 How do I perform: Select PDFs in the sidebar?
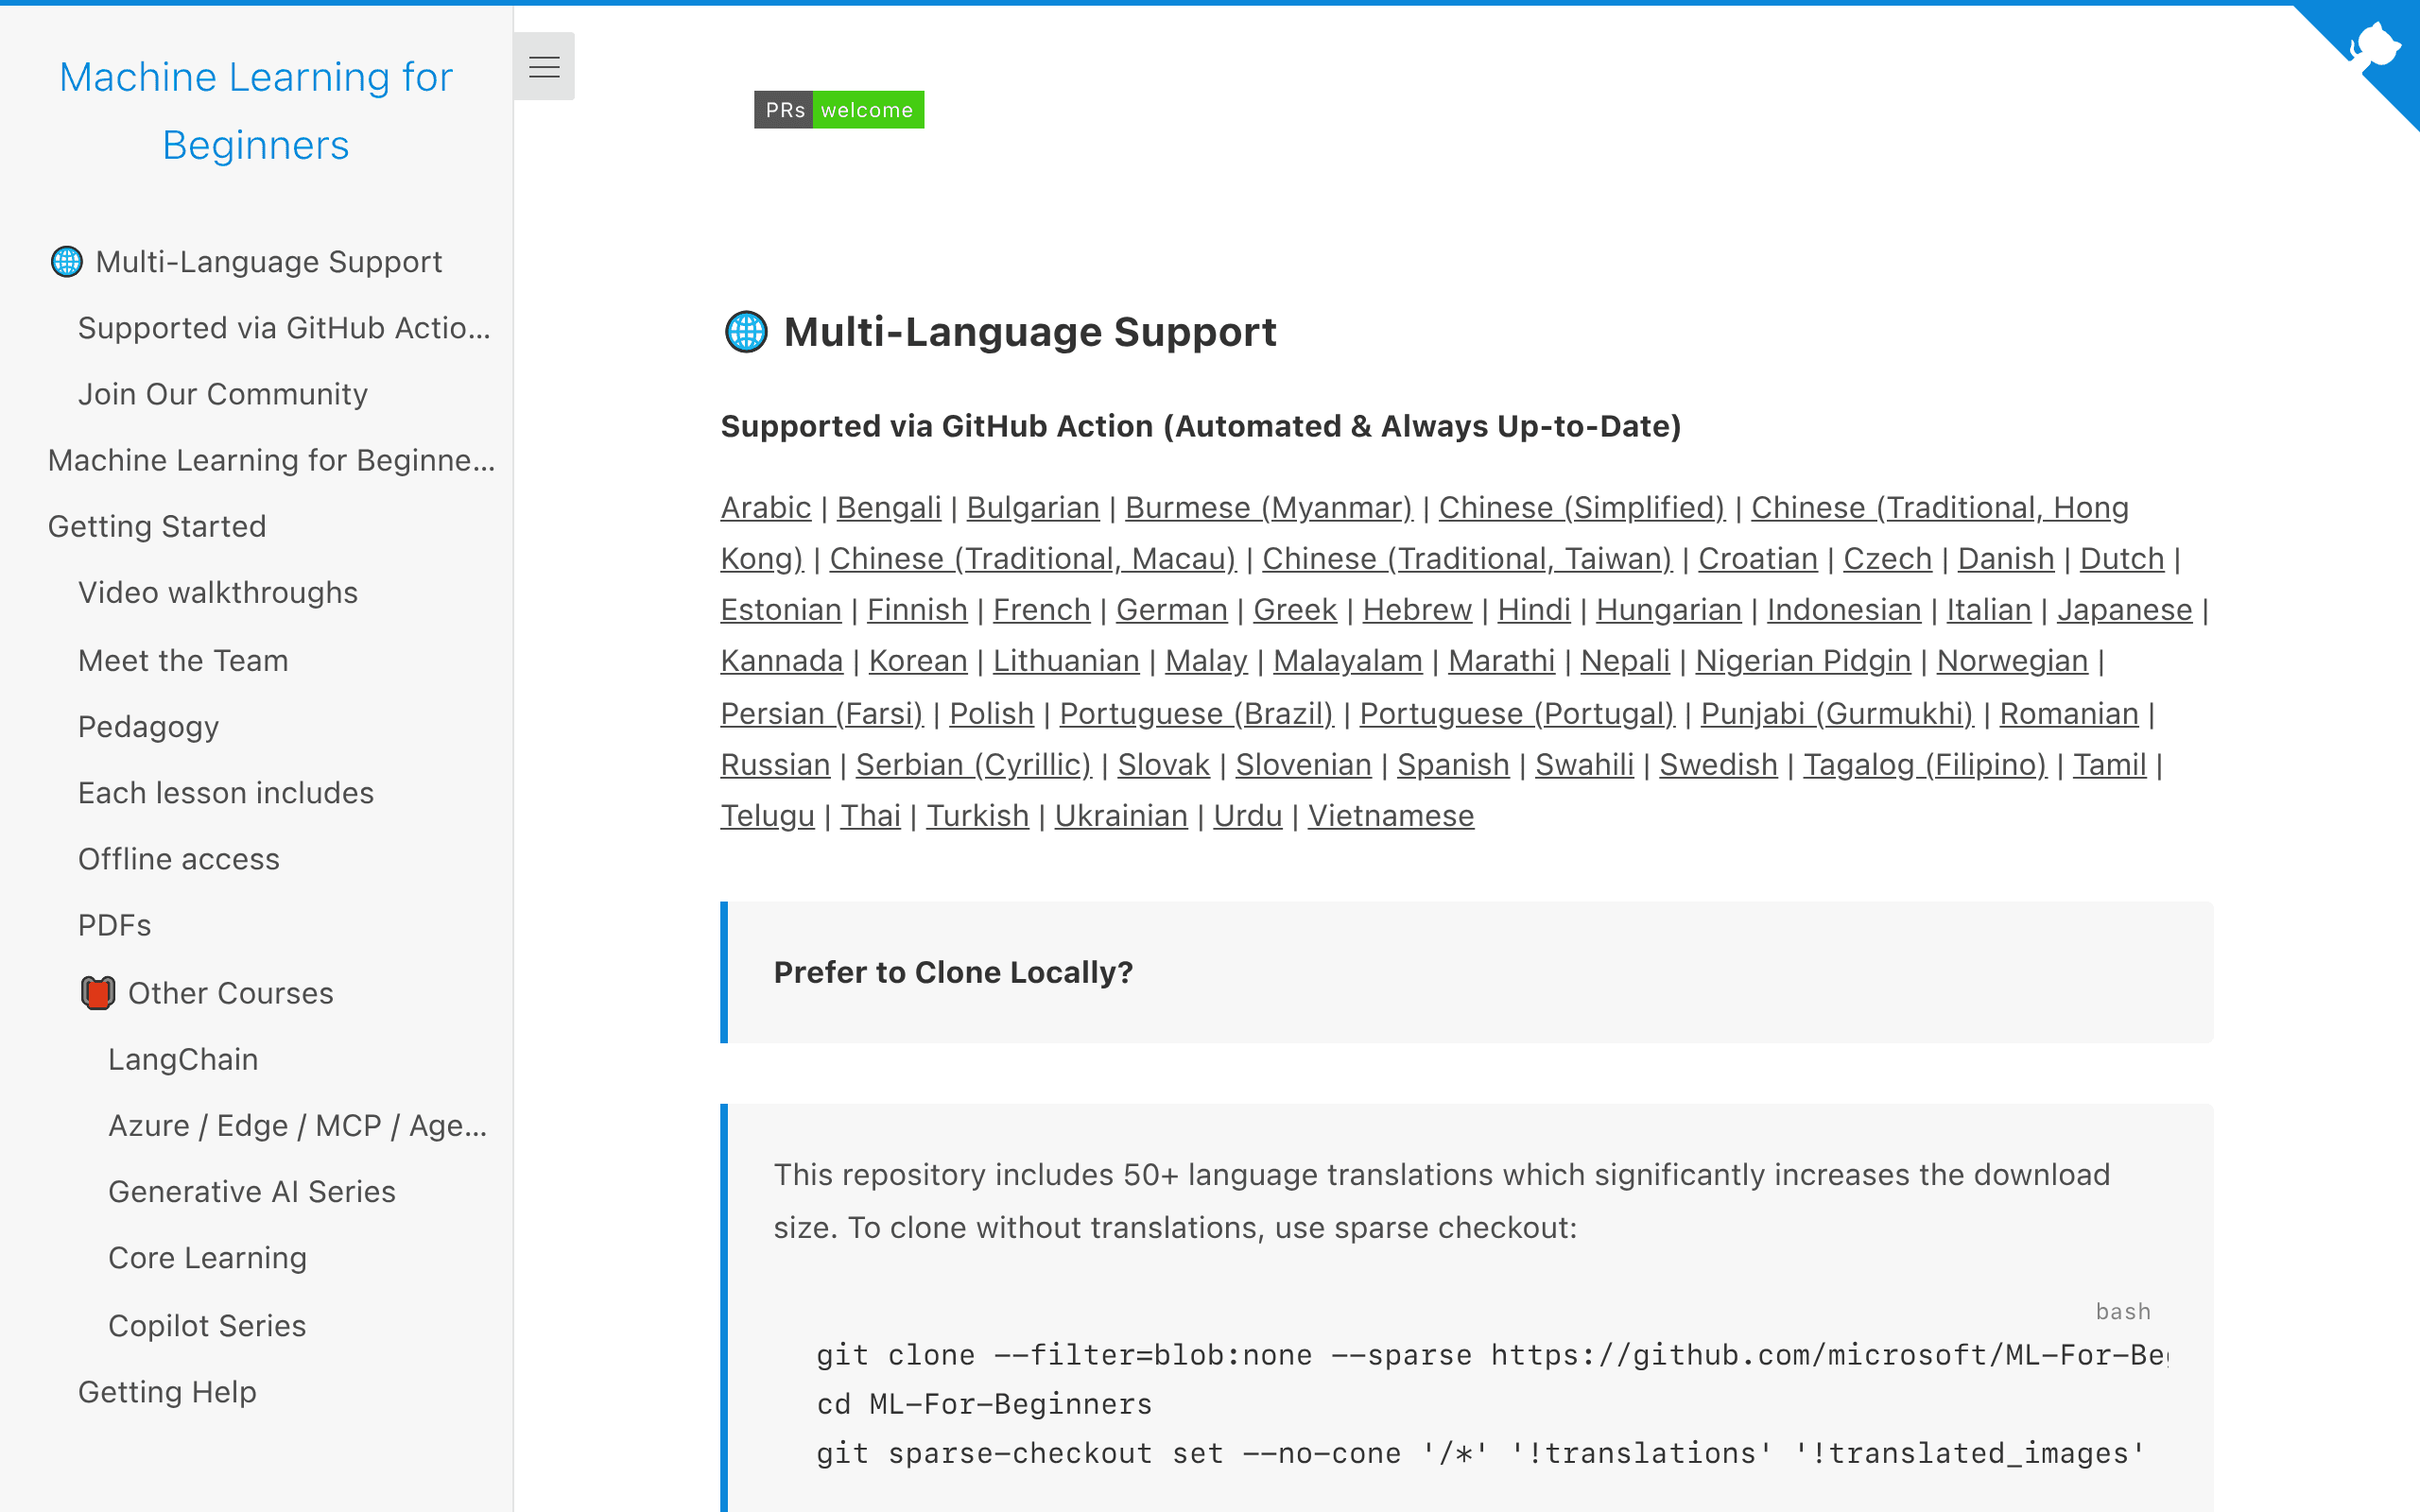point(115,925)
